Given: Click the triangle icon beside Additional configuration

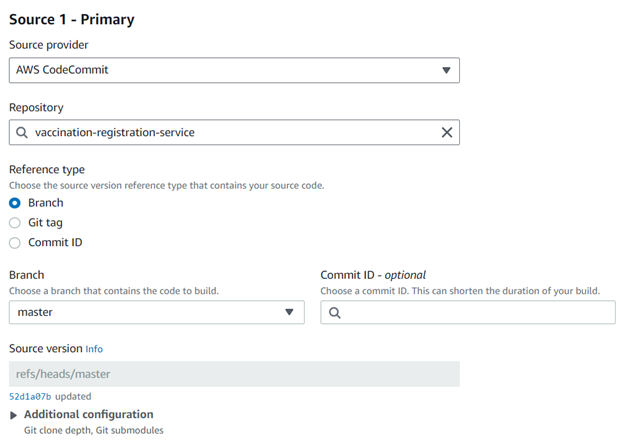Looking at the screenshot, I should pos(14,414).
